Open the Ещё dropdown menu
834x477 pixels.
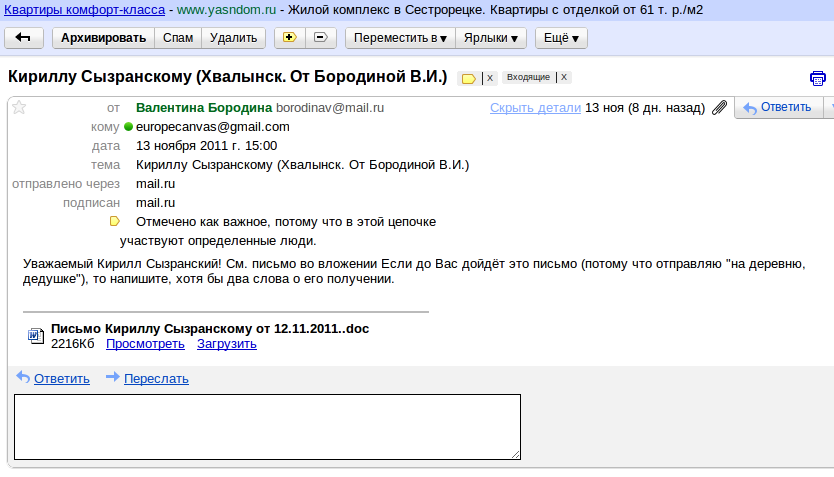click(x=561, y=38)
